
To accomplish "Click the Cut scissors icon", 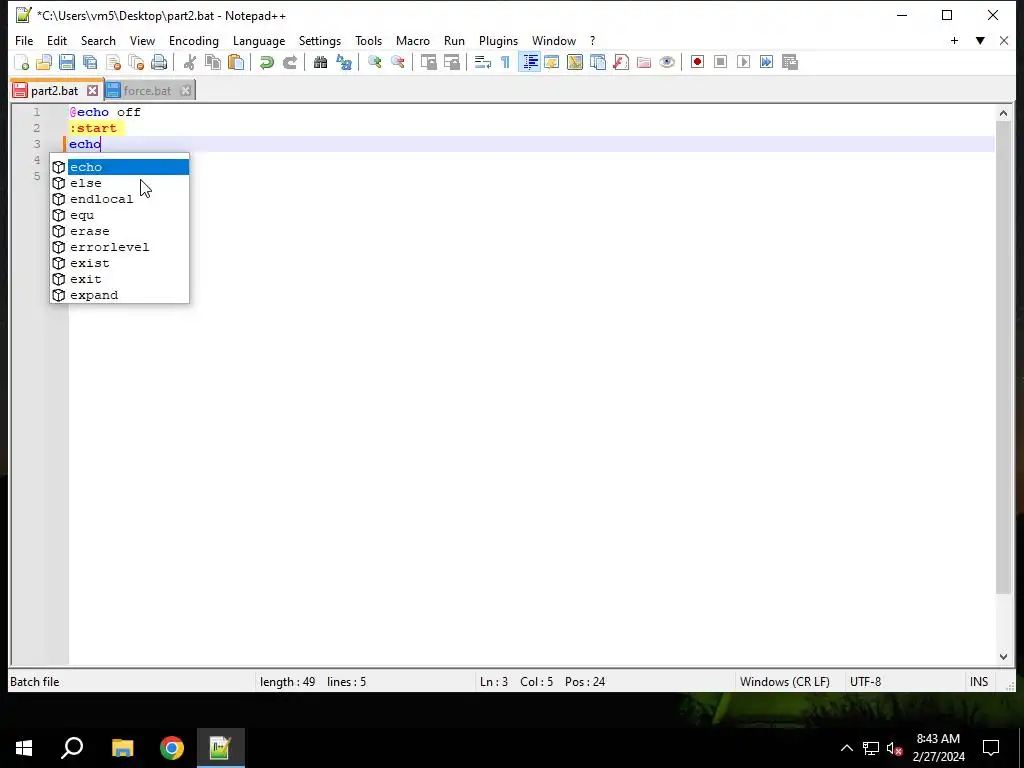I will (x=189, y=62).
